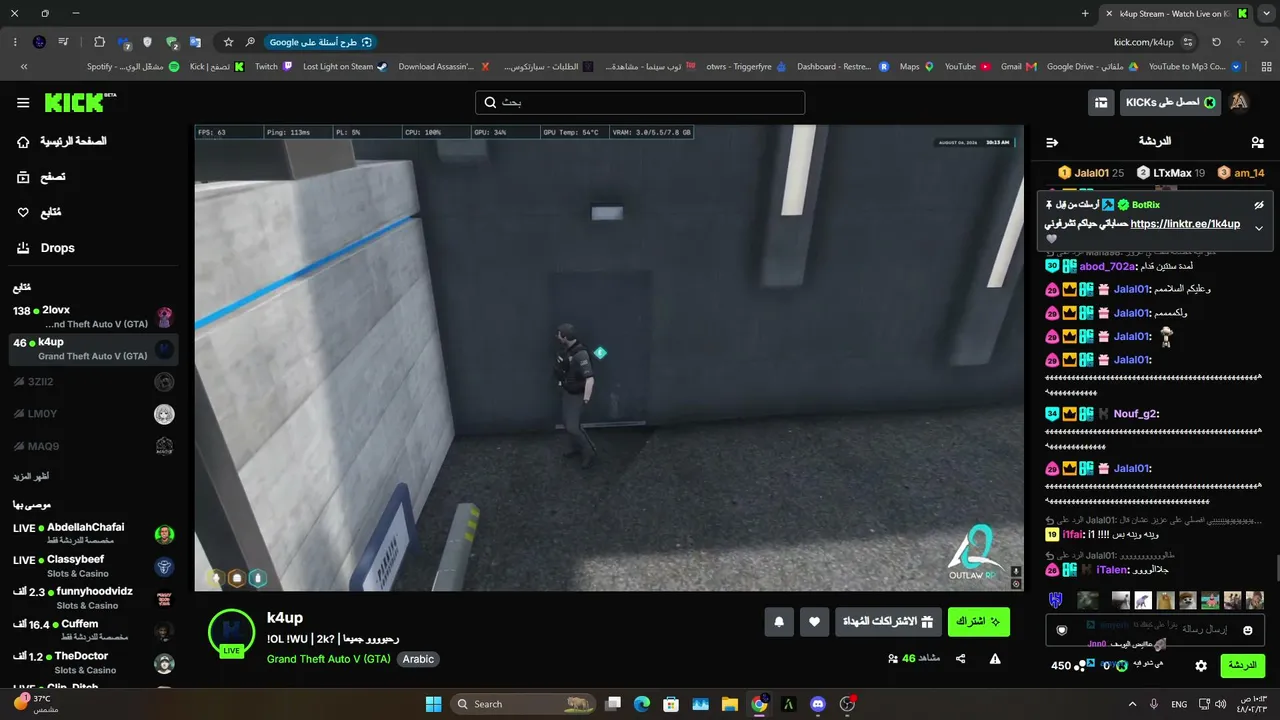Open the YouTube bookmark

tap(968, 67)
